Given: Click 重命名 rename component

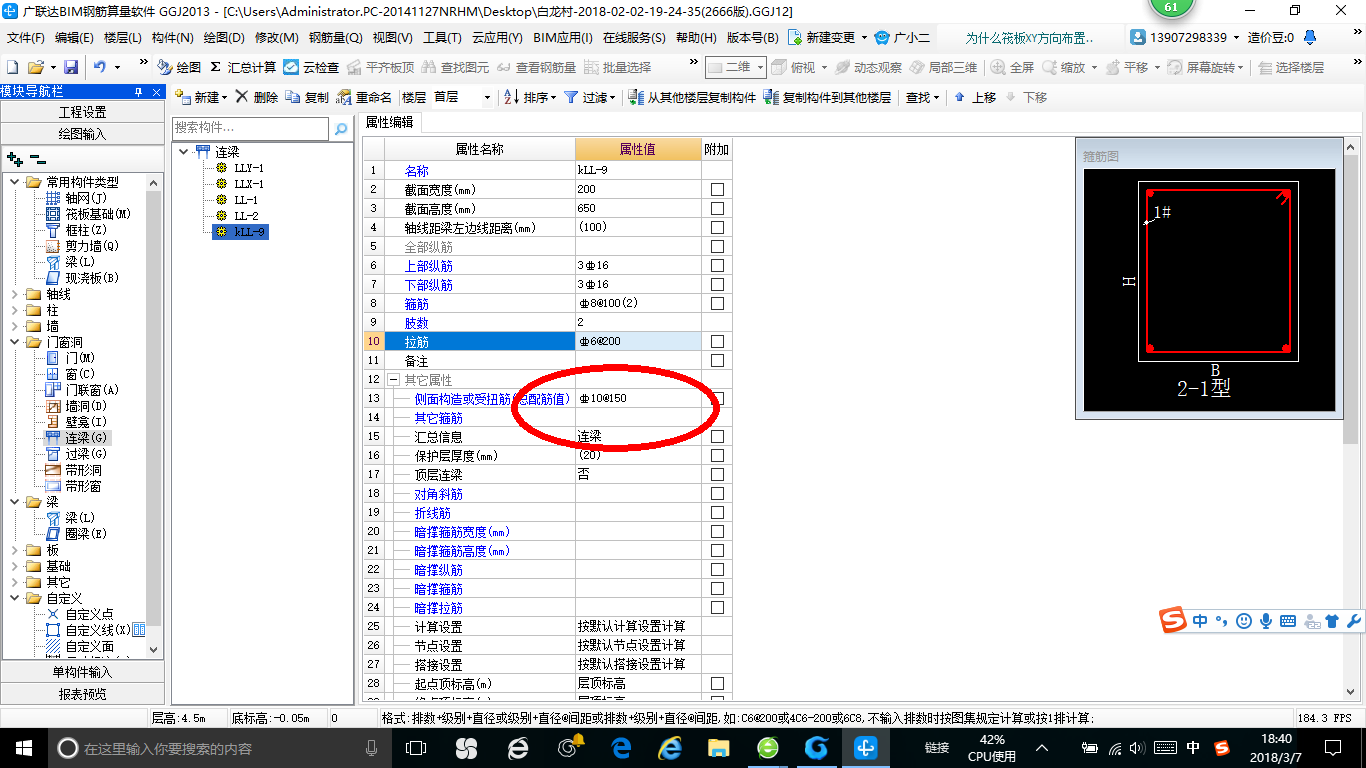Looking at the screenshot, I should (x=364, y=97).
